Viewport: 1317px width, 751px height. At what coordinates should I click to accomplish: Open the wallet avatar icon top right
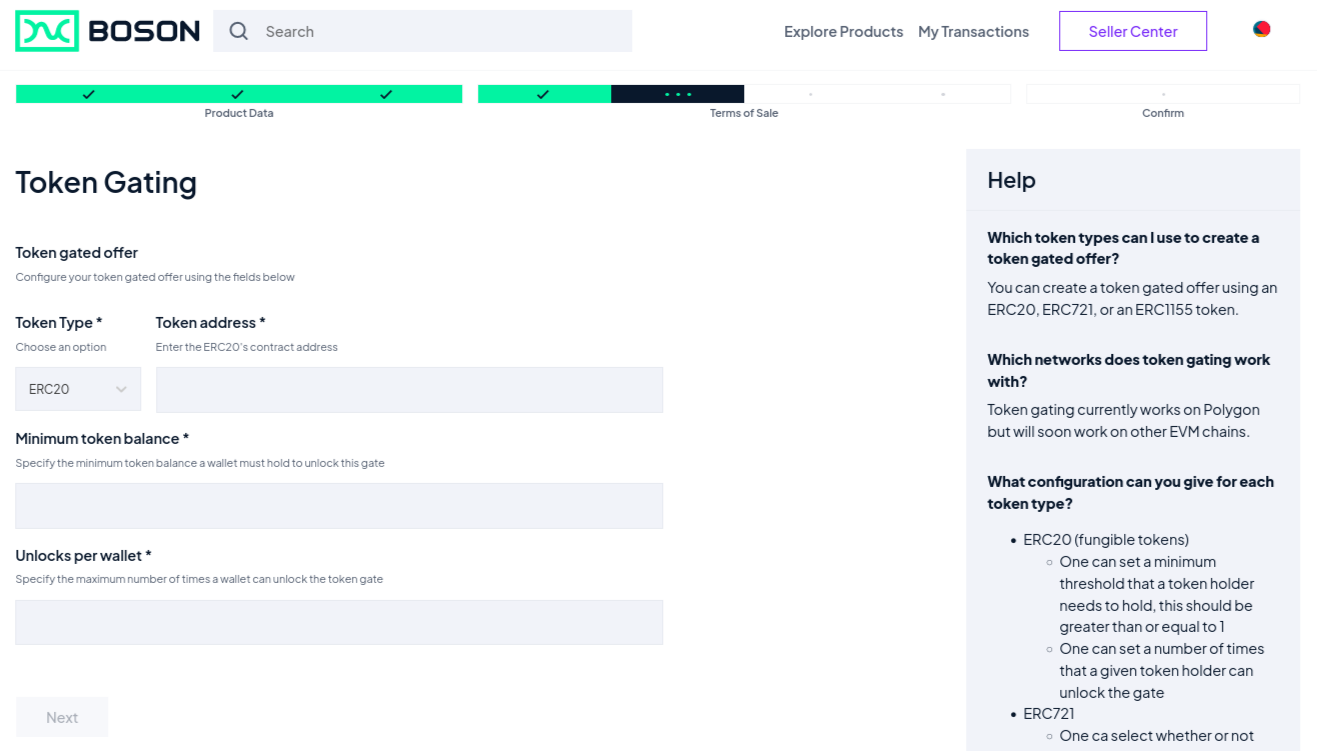tap(1261, 29)
